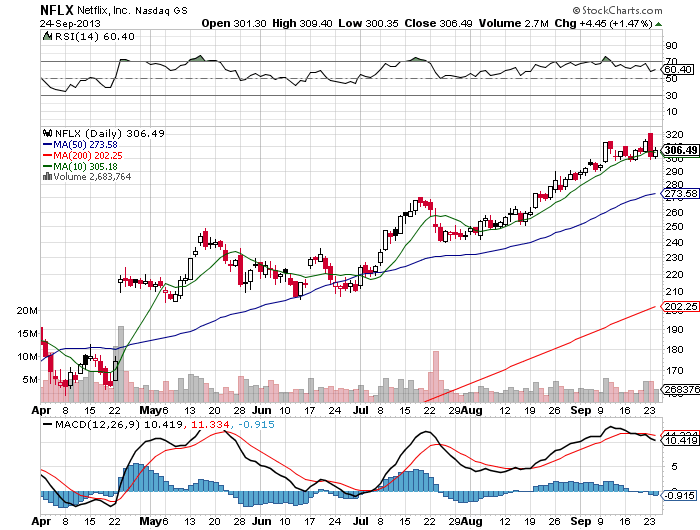Click the 'High 309.40' value
The height and width of the screenshot is (530, 700).
pos(302,23)
